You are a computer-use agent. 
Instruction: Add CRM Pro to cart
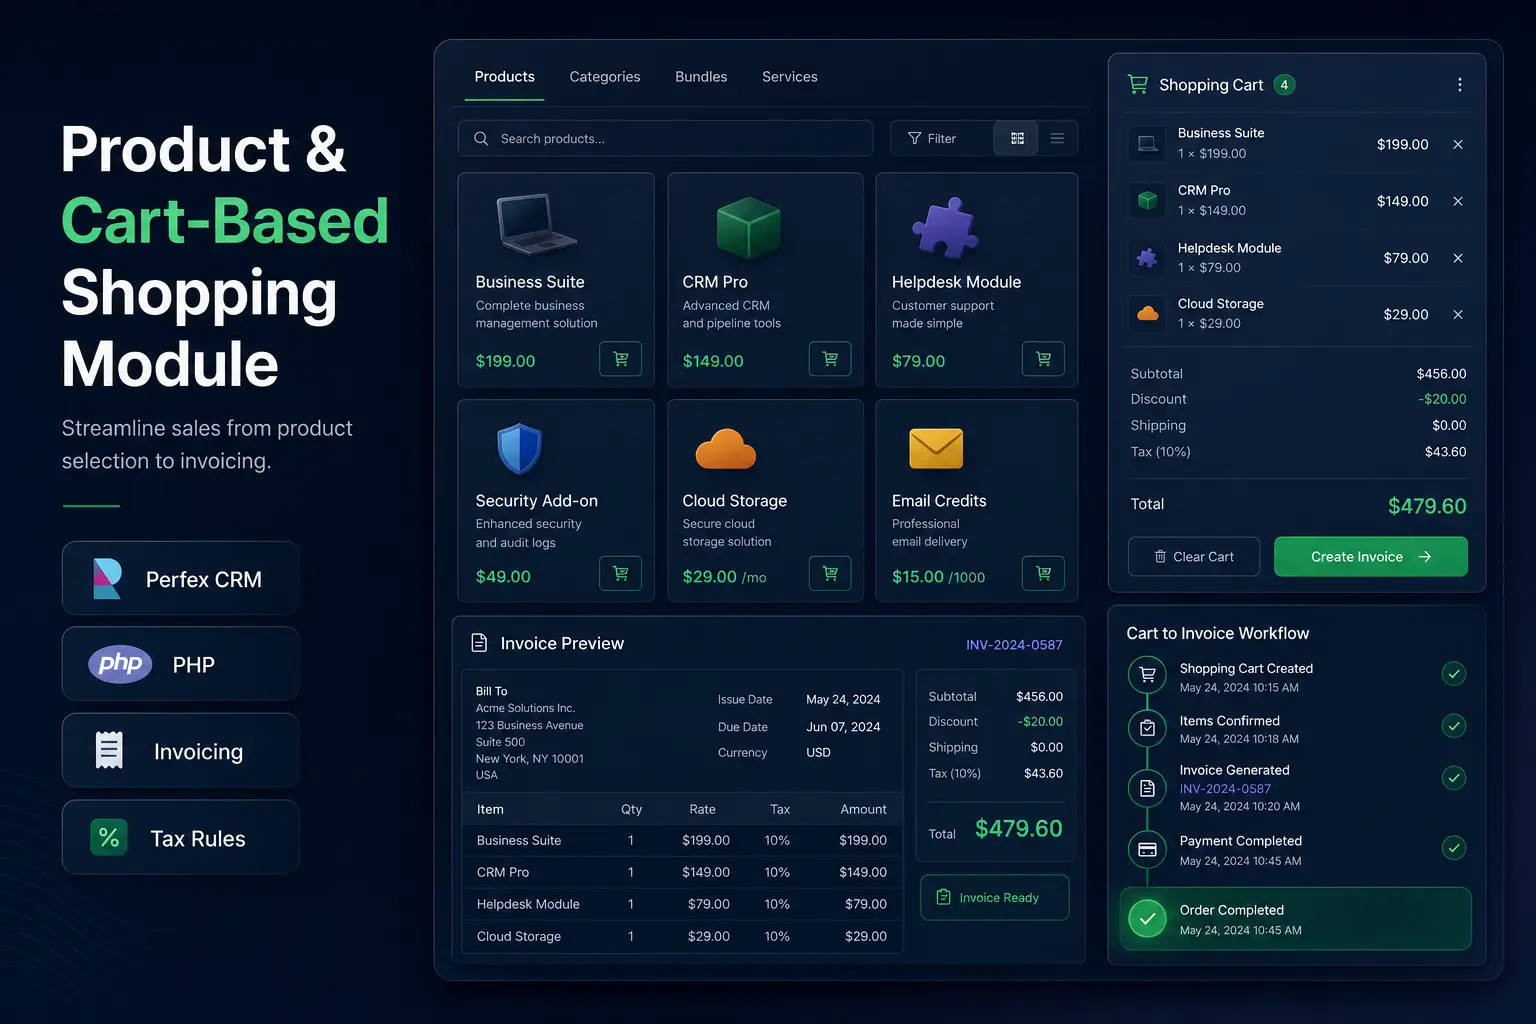click(x=830, y=359)
